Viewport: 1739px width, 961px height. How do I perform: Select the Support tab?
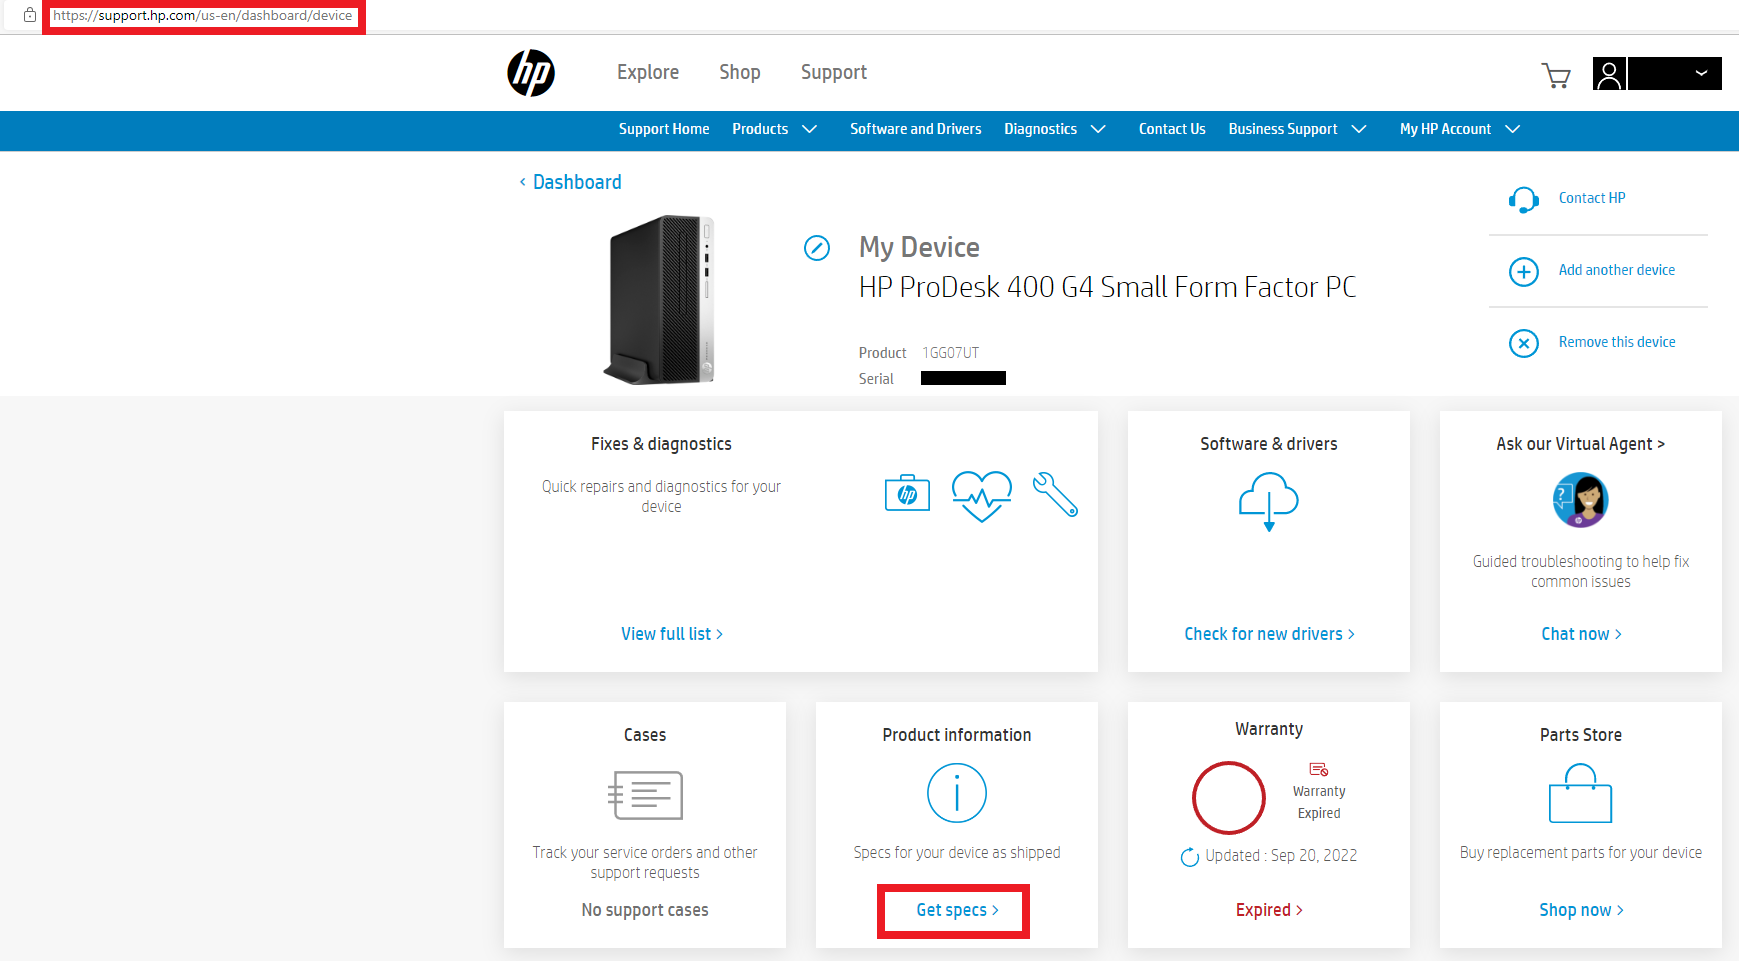click(833, 72)
